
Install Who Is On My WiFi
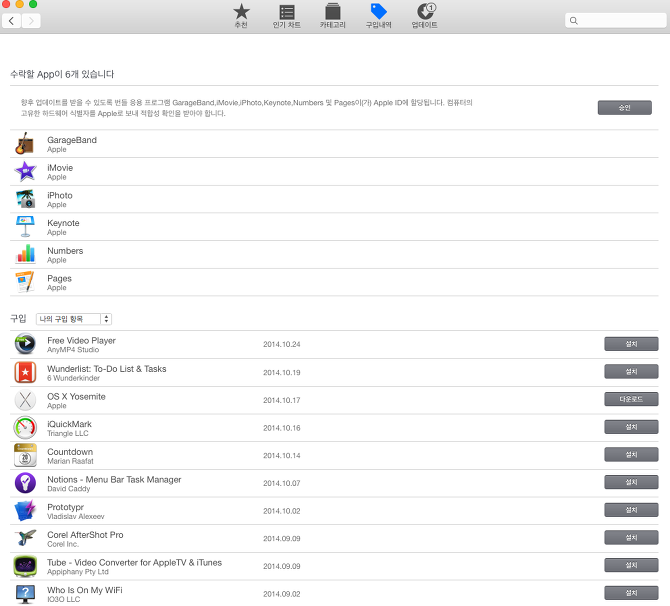click(631, 593)
